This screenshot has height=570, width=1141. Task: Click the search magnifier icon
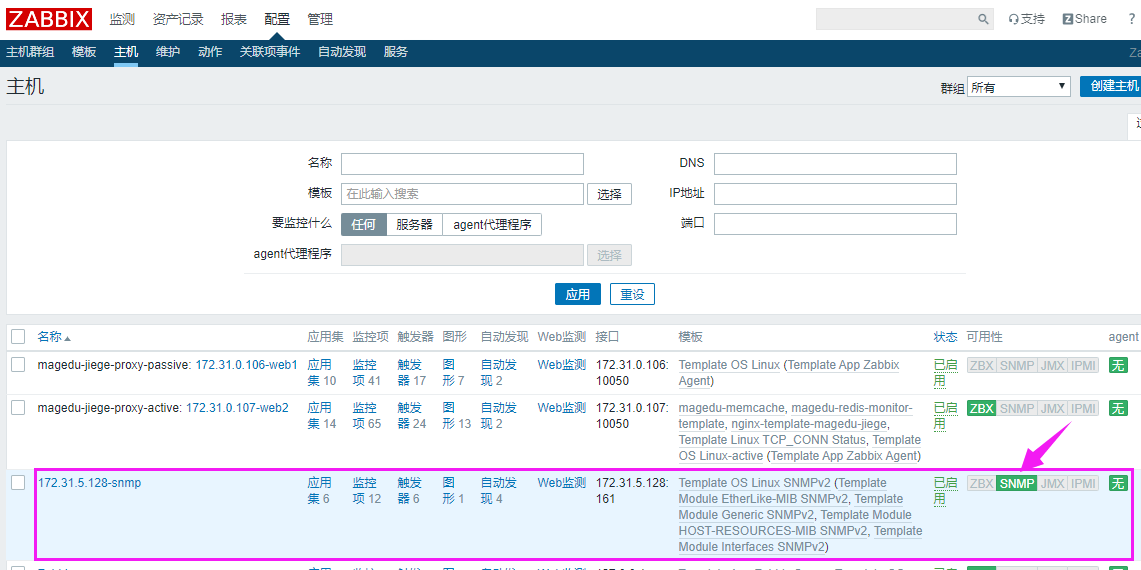point(982,19)
